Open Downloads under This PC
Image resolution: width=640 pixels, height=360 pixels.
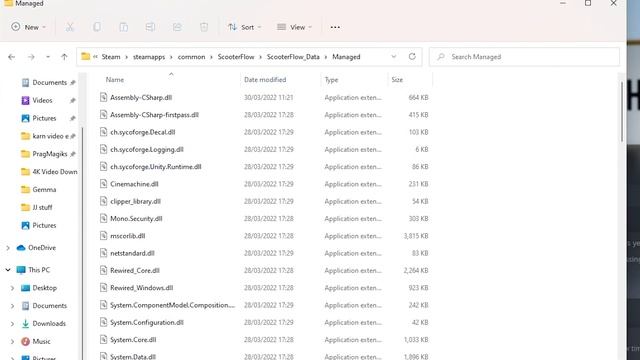(49, 324)
